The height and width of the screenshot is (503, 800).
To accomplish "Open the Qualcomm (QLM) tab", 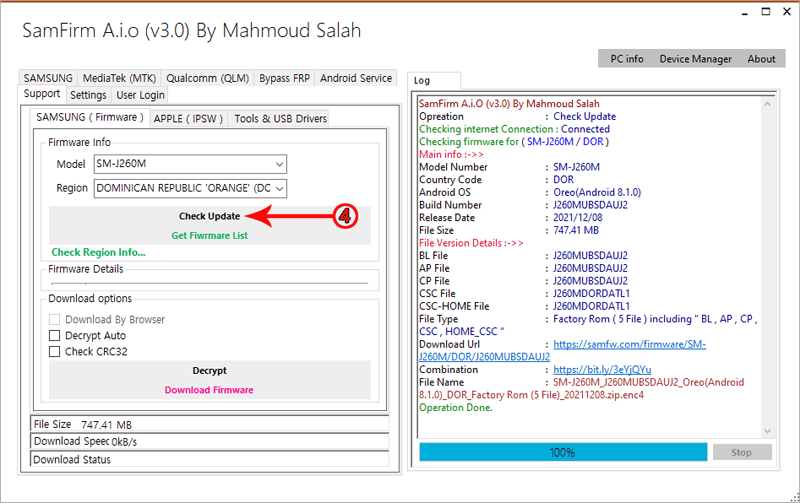I will pos(207,78).
